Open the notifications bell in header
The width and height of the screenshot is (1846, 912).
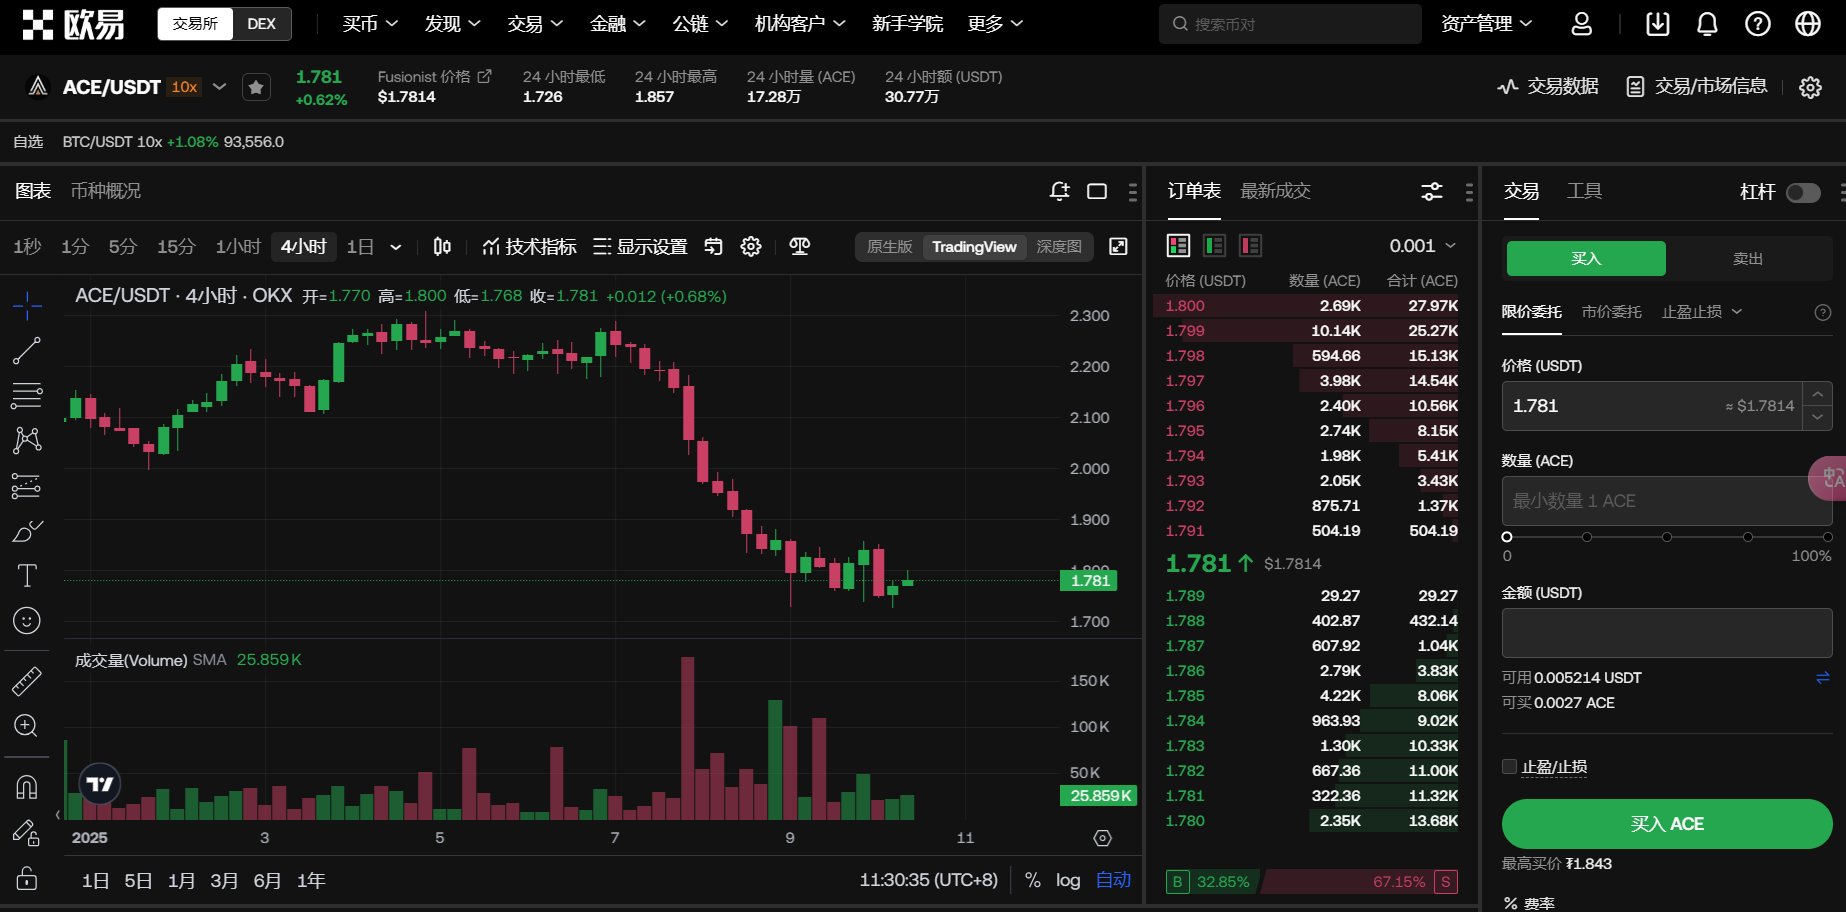pos(1707,24)
